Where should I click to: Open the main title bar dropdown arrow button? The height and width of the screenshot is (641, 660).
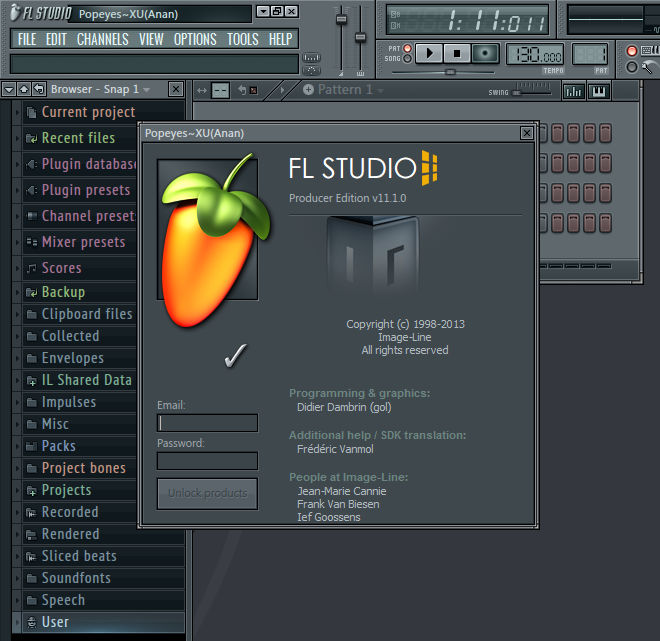[263, 11]
